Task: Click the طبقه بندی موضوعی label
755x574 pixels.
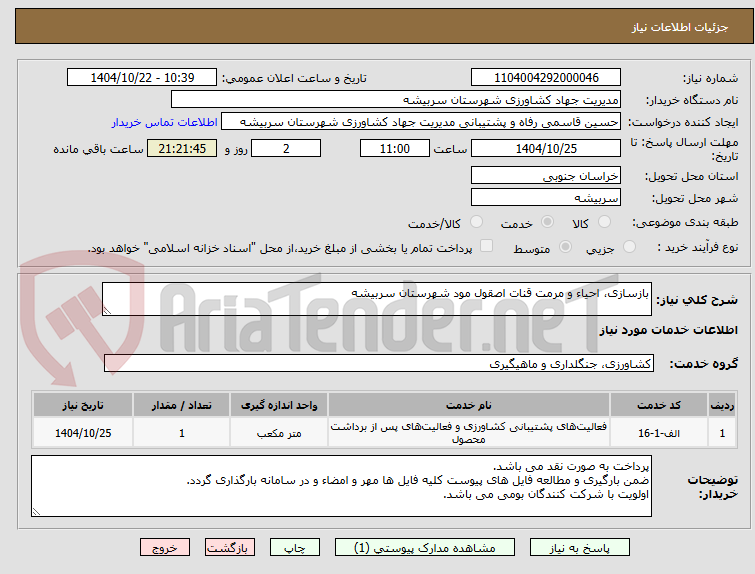Action: (x=685, y=222)
